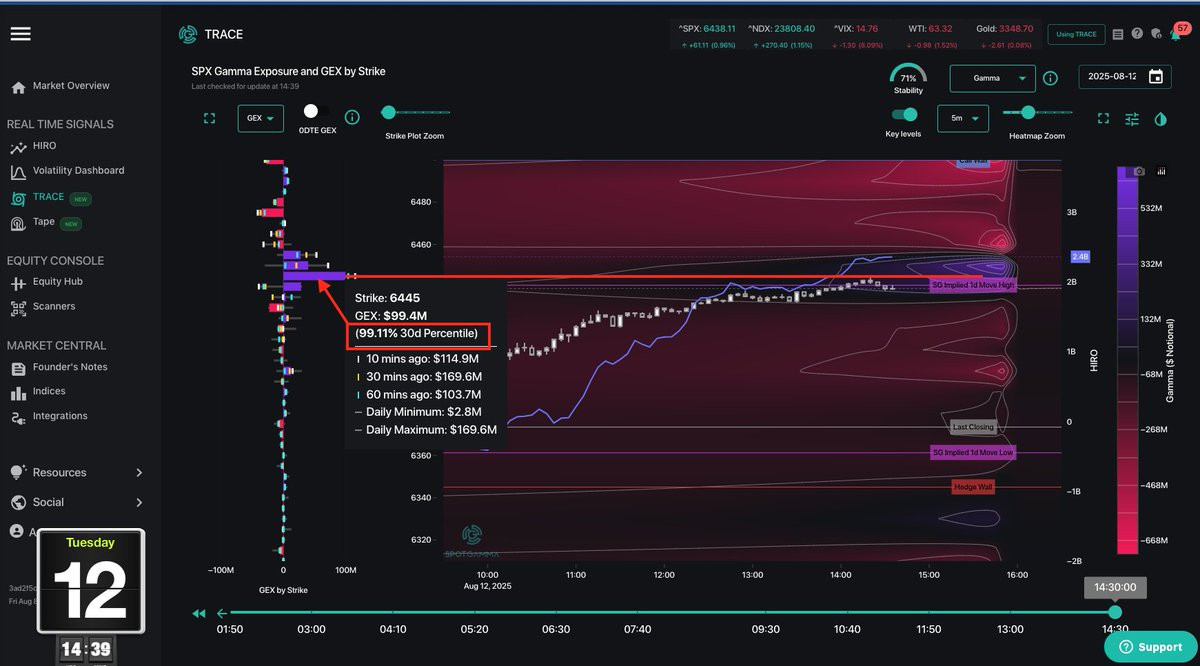Image resolution: width=1200 pixels, height=666 pixels.
Task: Open the help question-mark icon
Action: pyautogui.click(x=1137, y=34)
